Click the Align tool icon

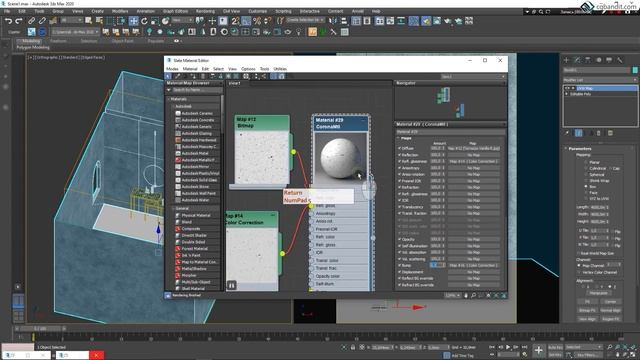click(344, 21)
